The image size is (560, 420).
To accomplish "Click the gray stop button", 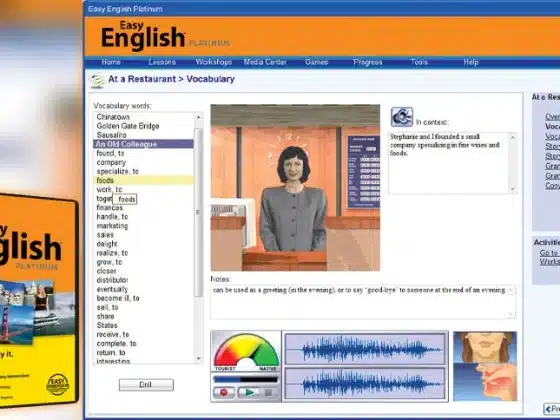I will coord(269,392).
